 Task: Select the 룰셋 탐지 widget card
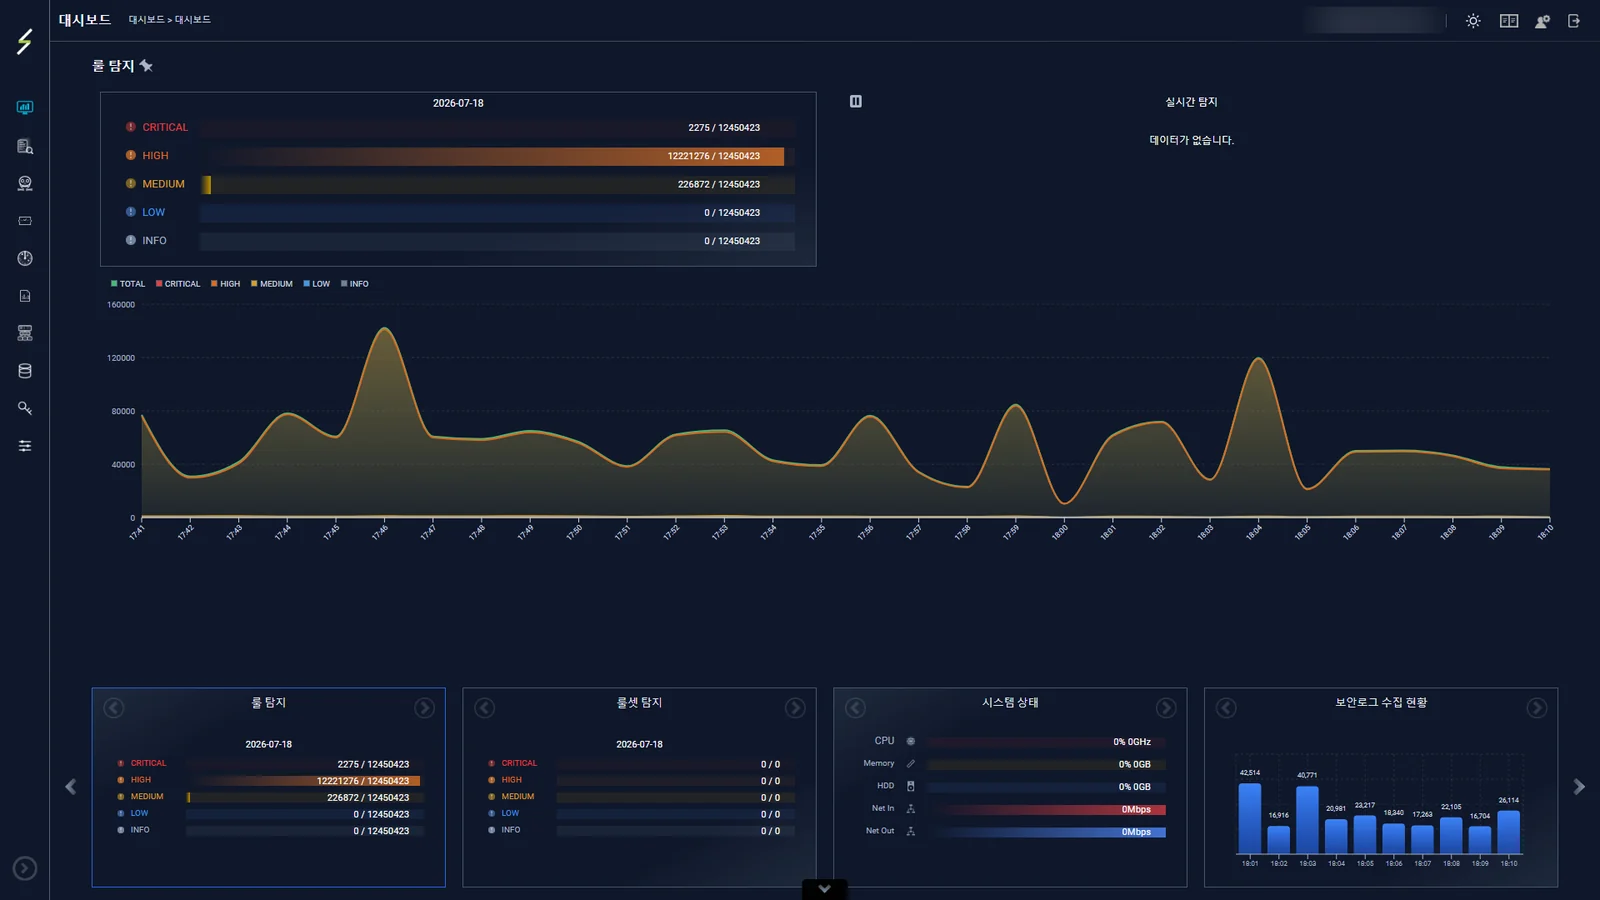point(639,787)
